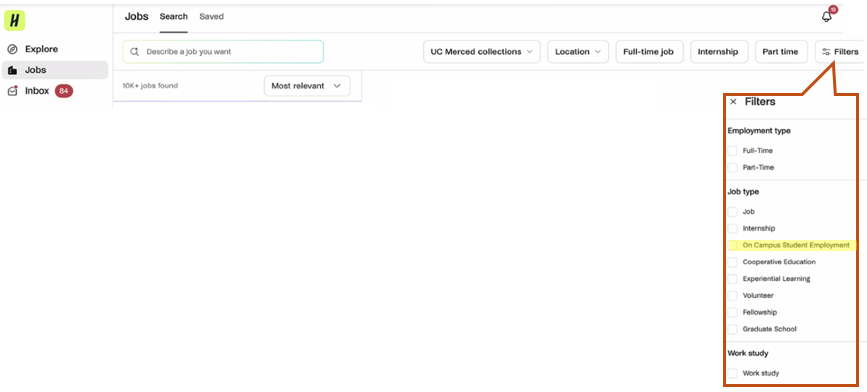Open Jobs in the sidebar
This screenshot has height=392, width=867.
coord(55,70)
